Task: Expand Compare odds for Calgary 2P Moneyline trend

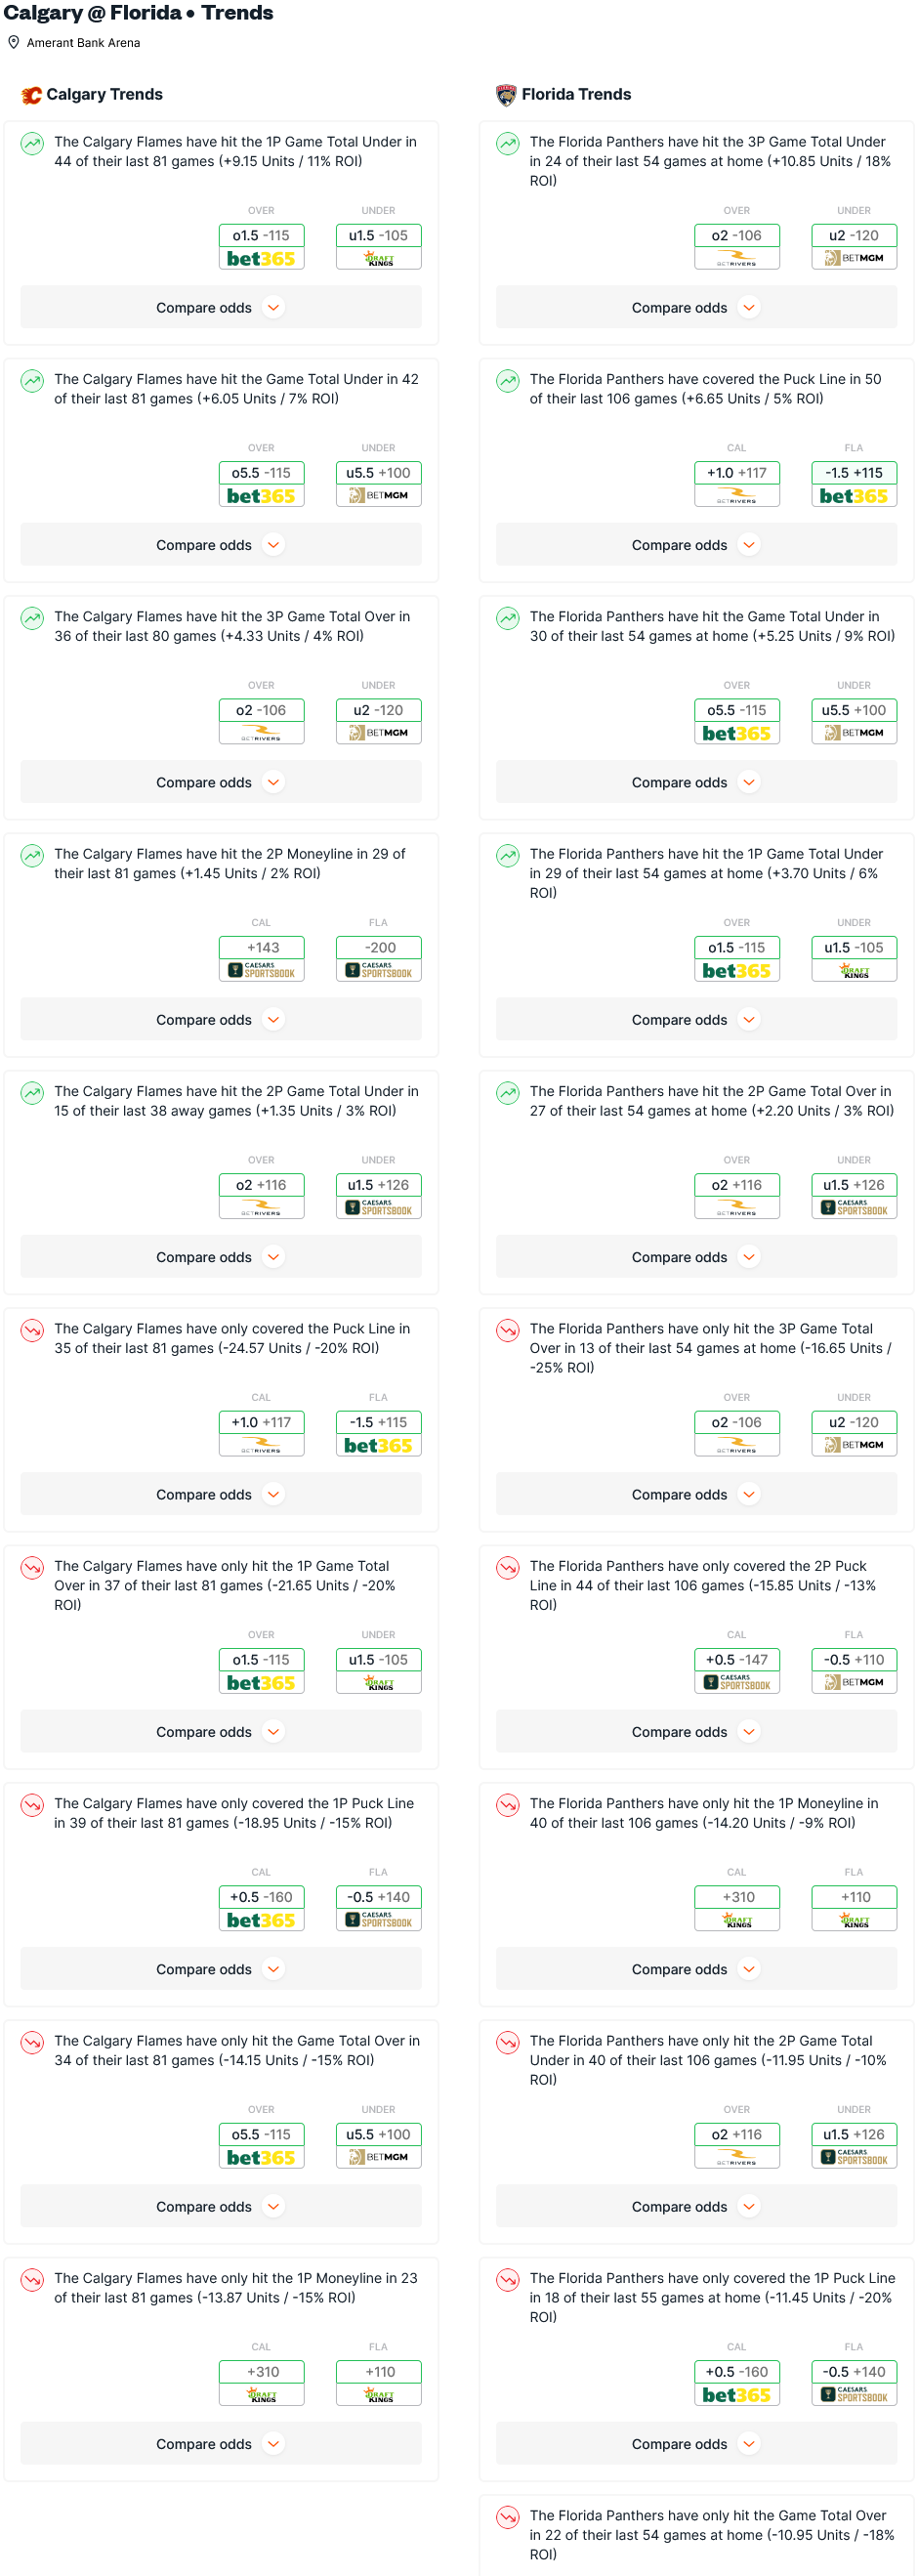Action: pyautogui.click(x=221, y=1020)
